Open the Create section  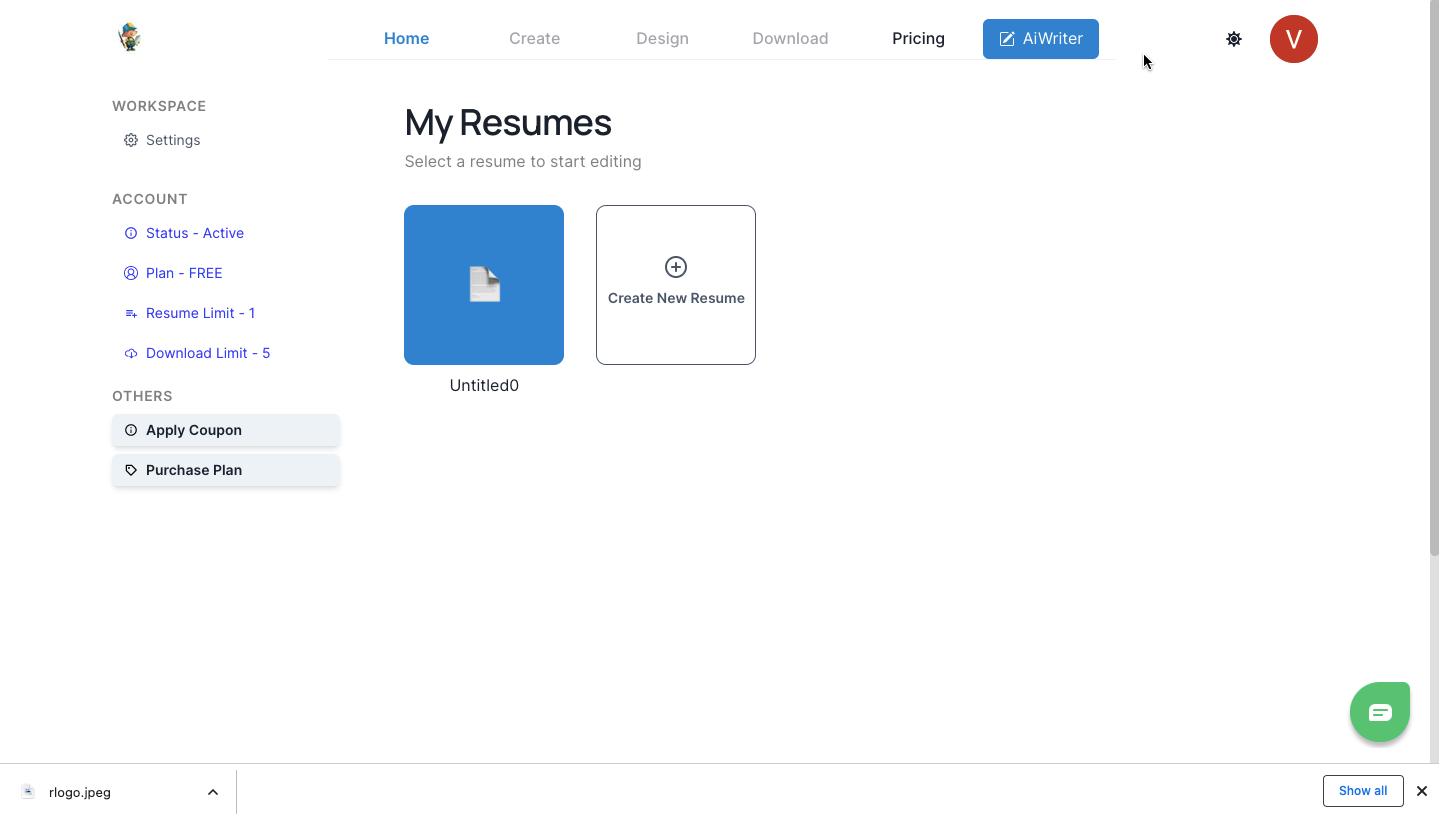[x=534, y=38]
